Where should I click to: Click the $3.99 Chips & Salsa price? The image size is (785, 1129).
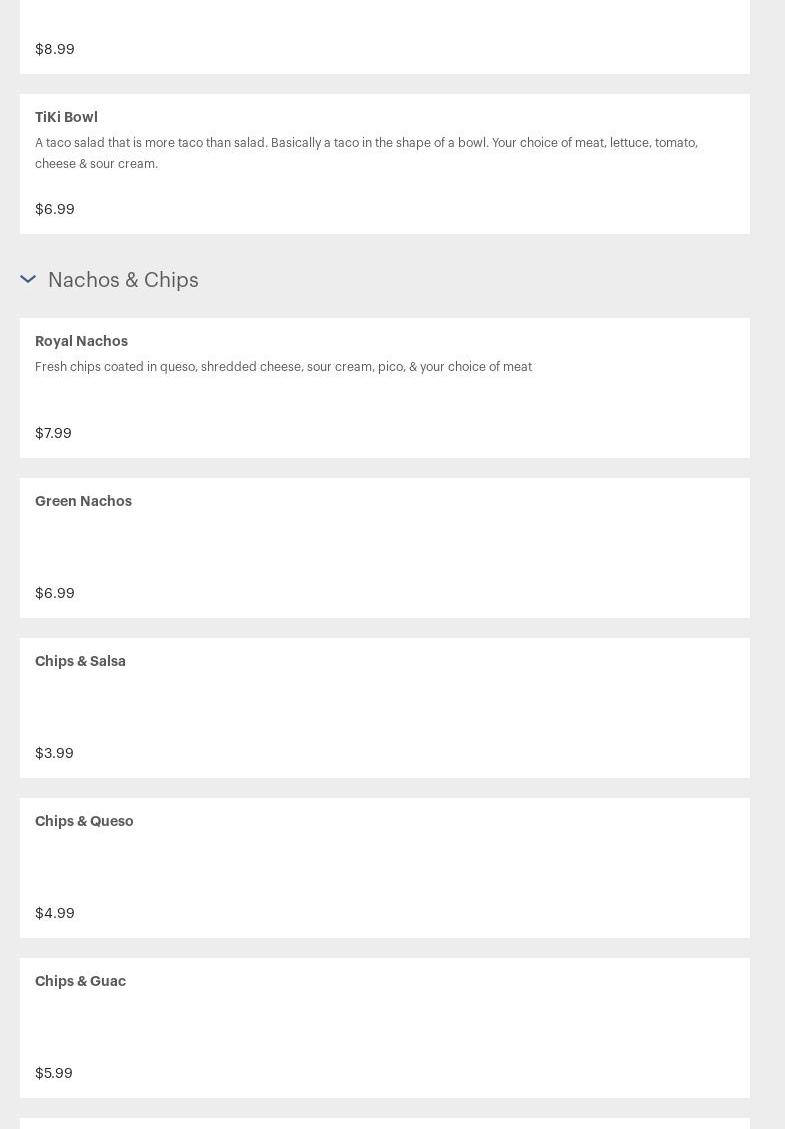(54, 752)
